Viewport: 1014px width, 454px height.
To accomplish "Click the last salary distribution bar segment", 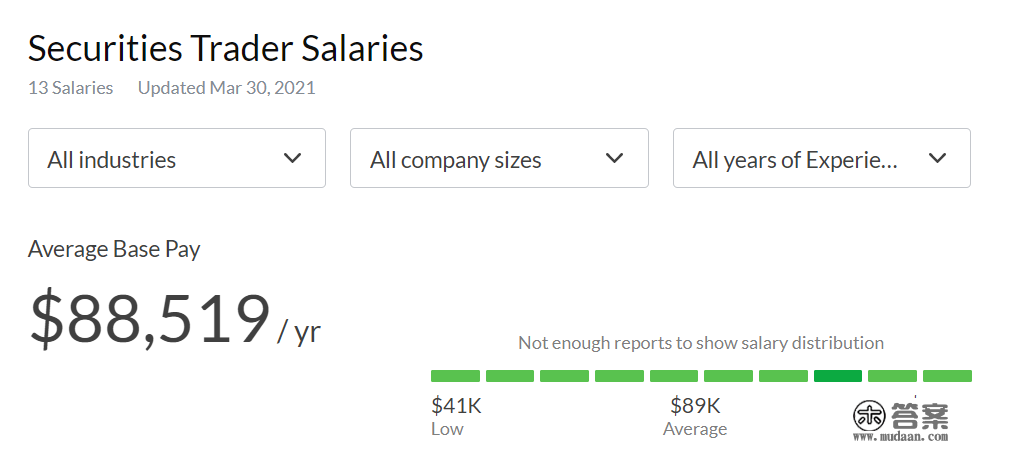I will pos(947,376).
